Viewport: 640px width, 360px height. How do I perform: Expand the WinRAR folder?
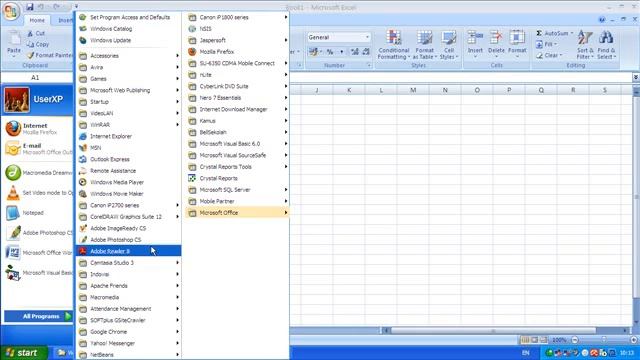coord(128,125)
